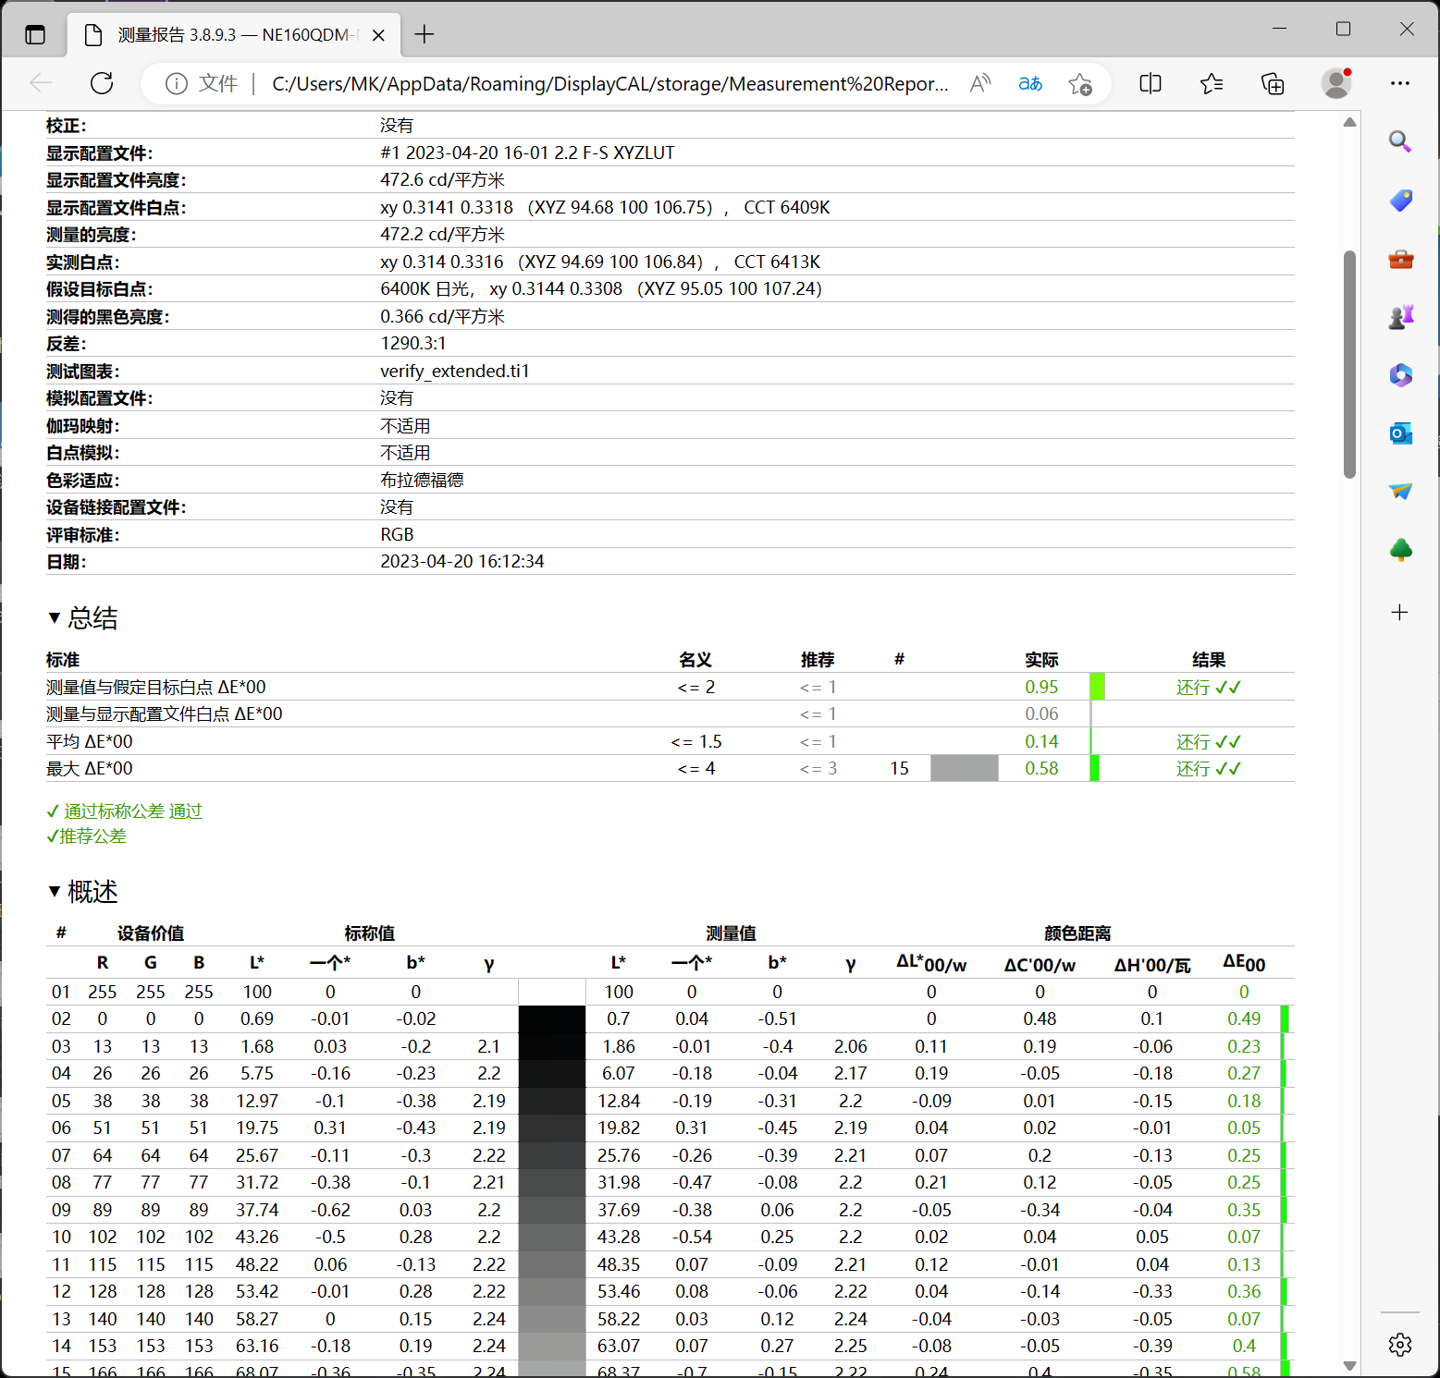
Task: Click the page vertical scrollbar thumb
Action: [x=1349, y=365]
